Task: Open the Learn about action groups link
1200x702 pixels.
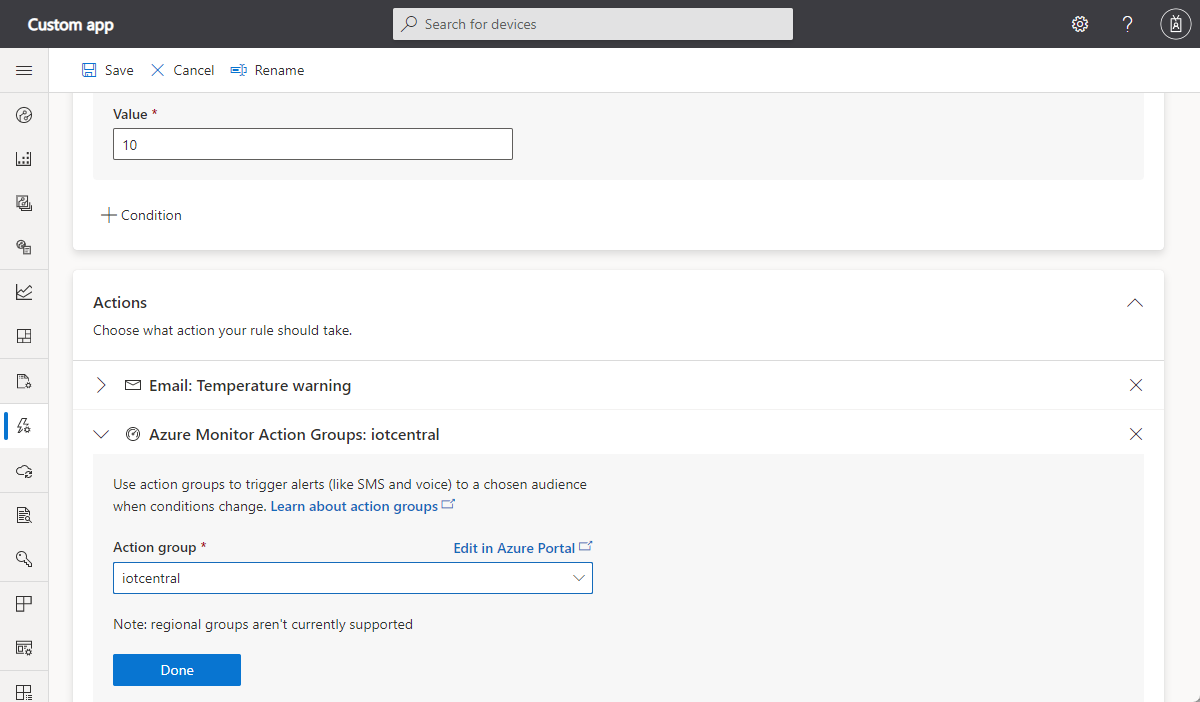Action: [x=354, y=506]
